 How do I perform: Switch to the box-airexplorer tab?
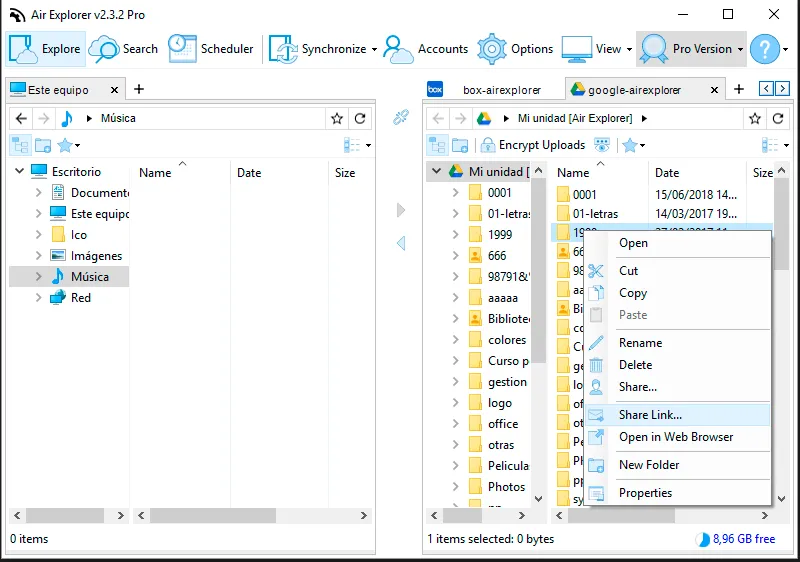[492, 90]
